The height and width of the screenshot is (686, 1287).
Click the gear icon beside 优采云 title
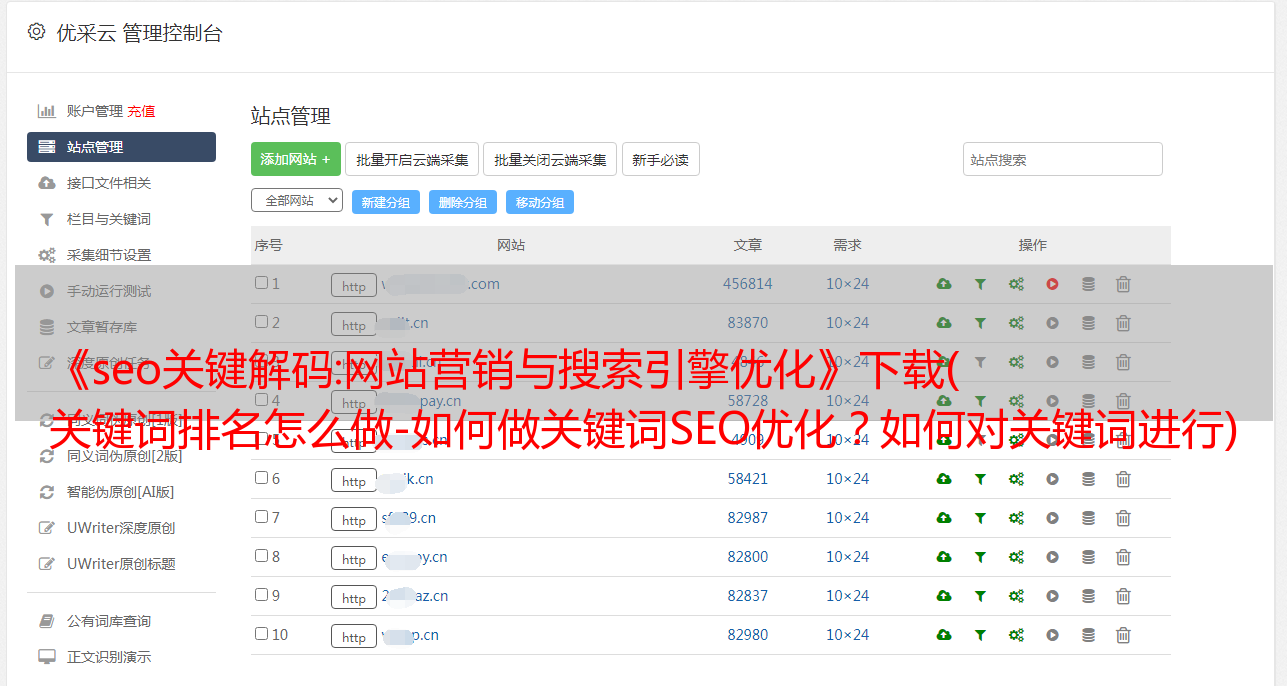click(37, 32)
